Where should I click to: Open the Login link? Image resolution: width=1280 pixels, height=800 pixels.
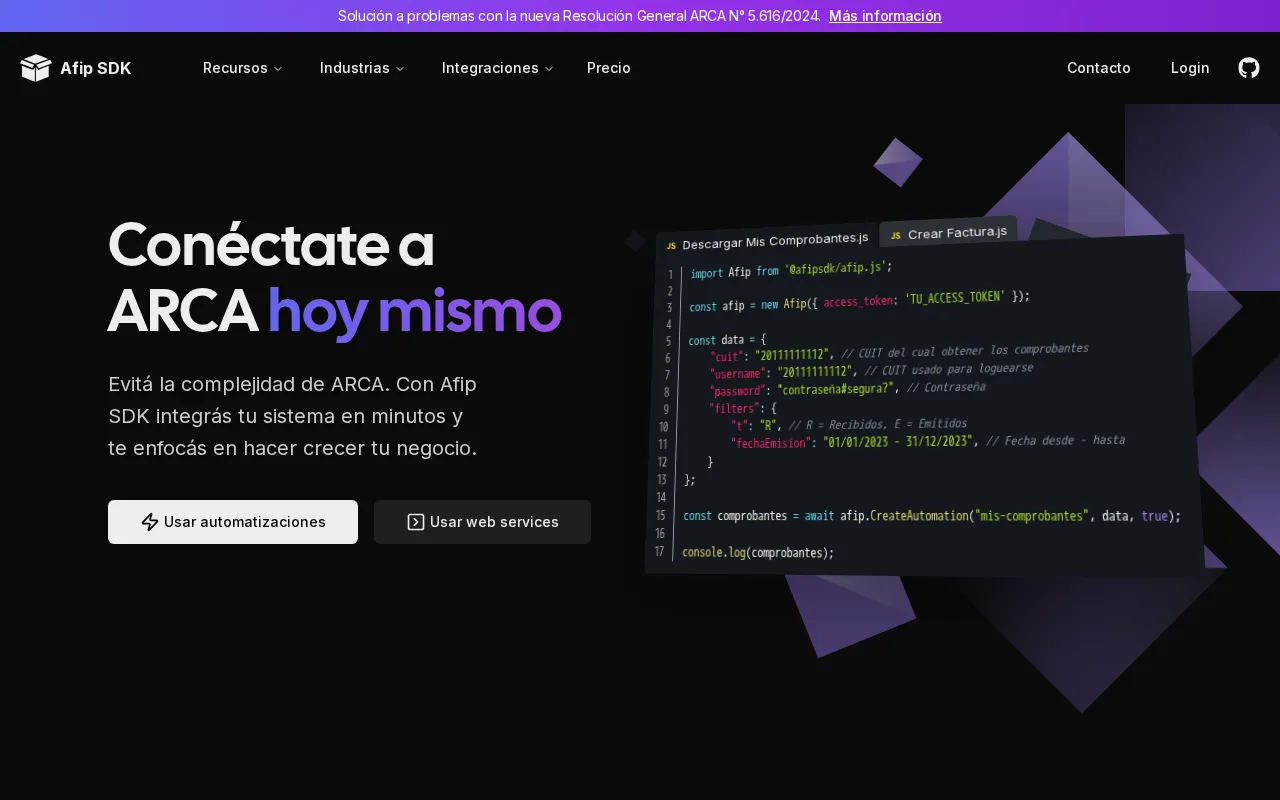click(1190, 68)
